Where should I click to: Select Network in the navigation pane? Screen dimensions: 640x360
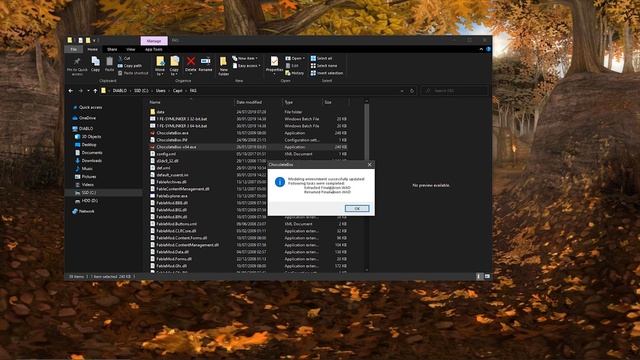(86, 211)
